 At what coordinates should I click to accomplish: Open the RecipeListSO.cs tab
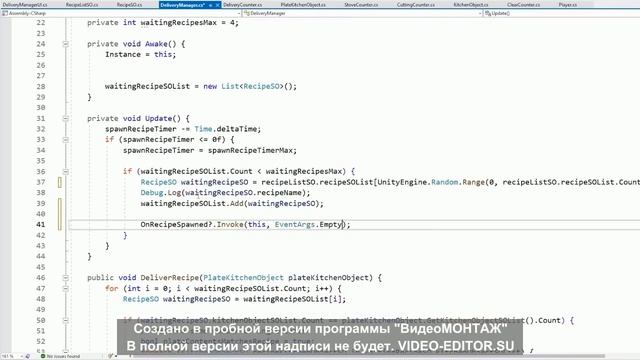tap(82, 5)
